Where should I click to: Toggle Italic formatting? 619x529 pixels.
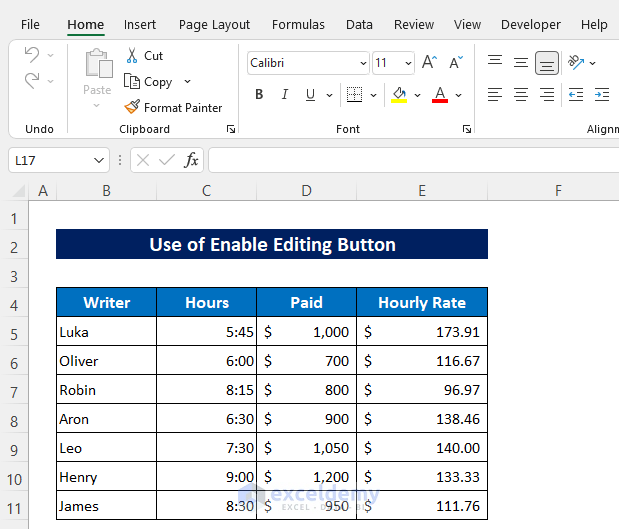tap(285, 94)
